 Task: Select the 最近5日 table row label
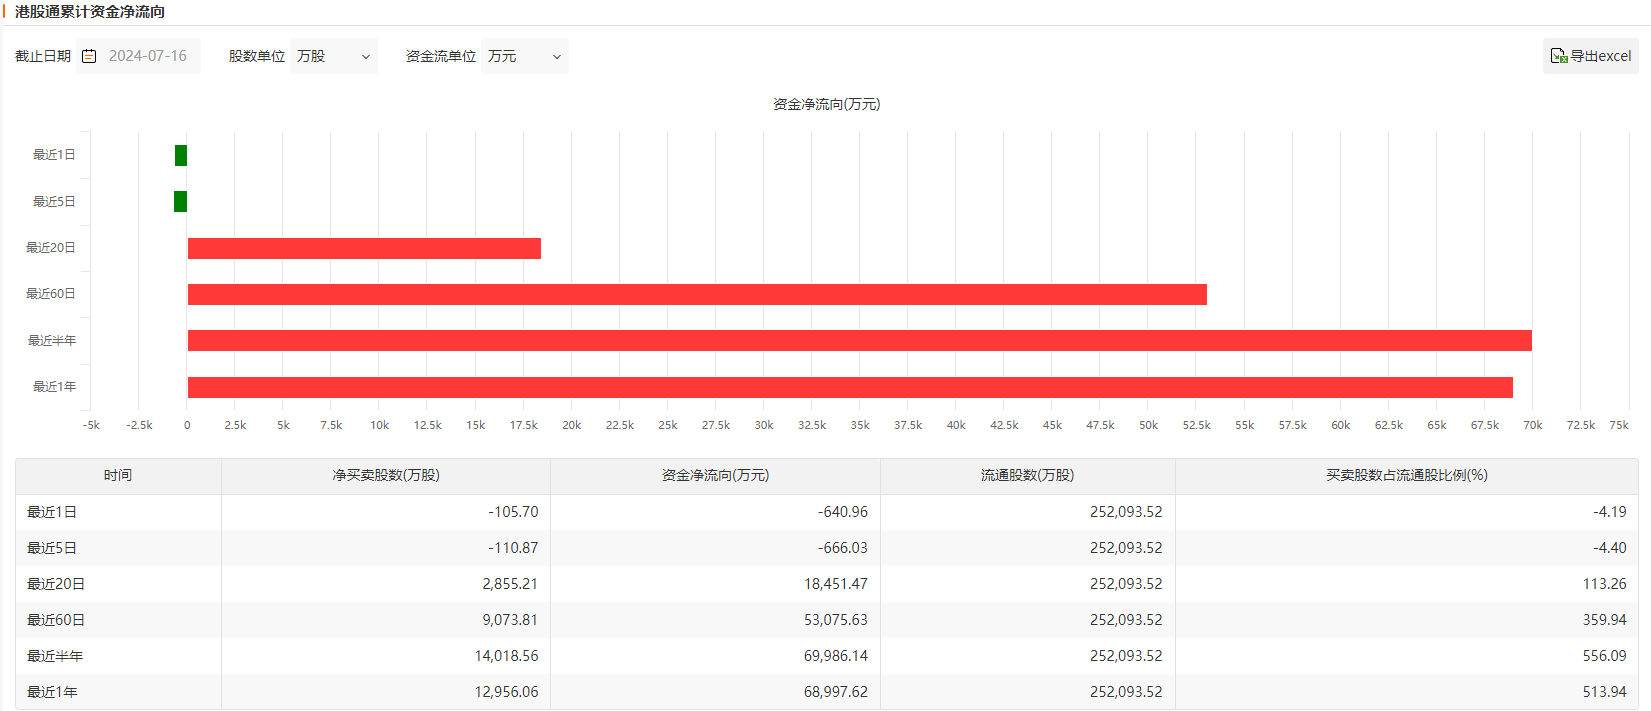tap(52, 548)
